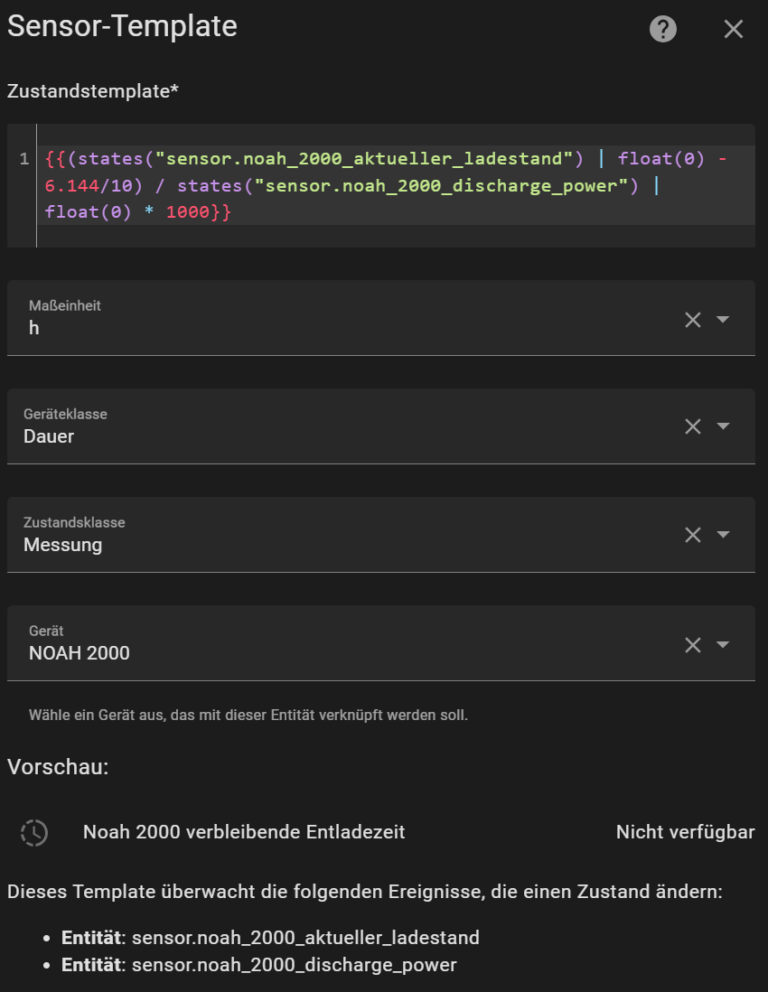Open the Maßeinheit dropdown
Image resolution: width=768 pixels, height=992 pixels.
722,318
